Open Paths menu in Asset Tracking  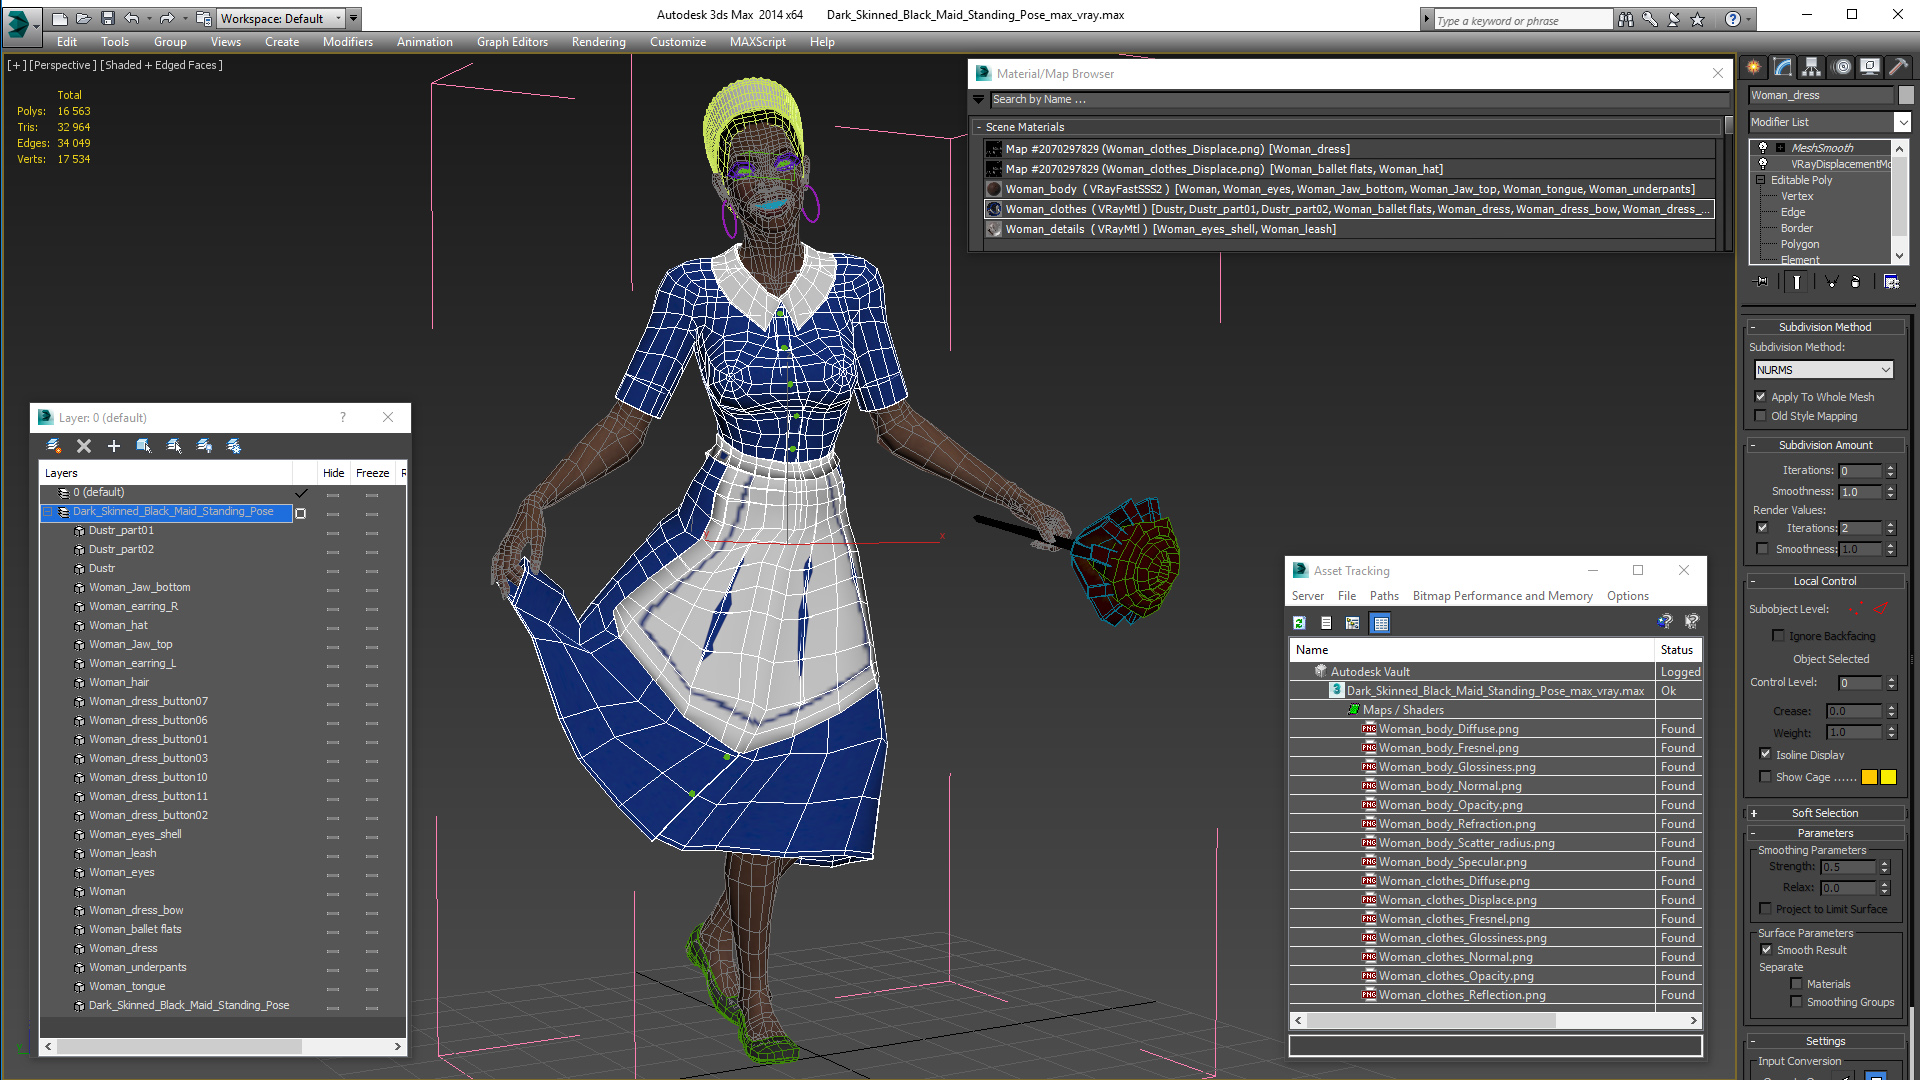(1384, 596)
